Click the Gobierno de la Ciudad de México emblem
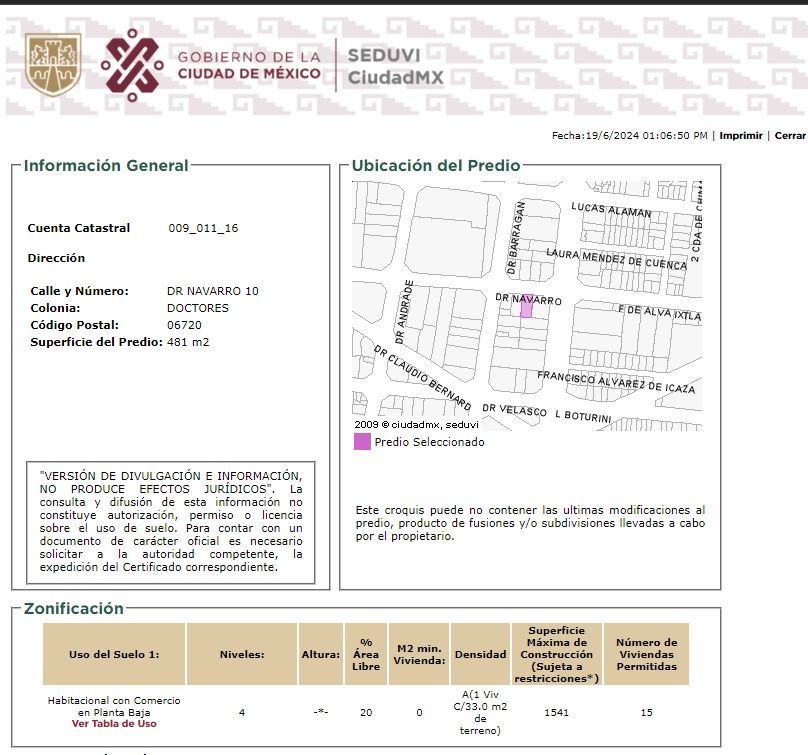The width and height of the screenshot is (808, 755). pyautogui.click(x=132, y=65)
